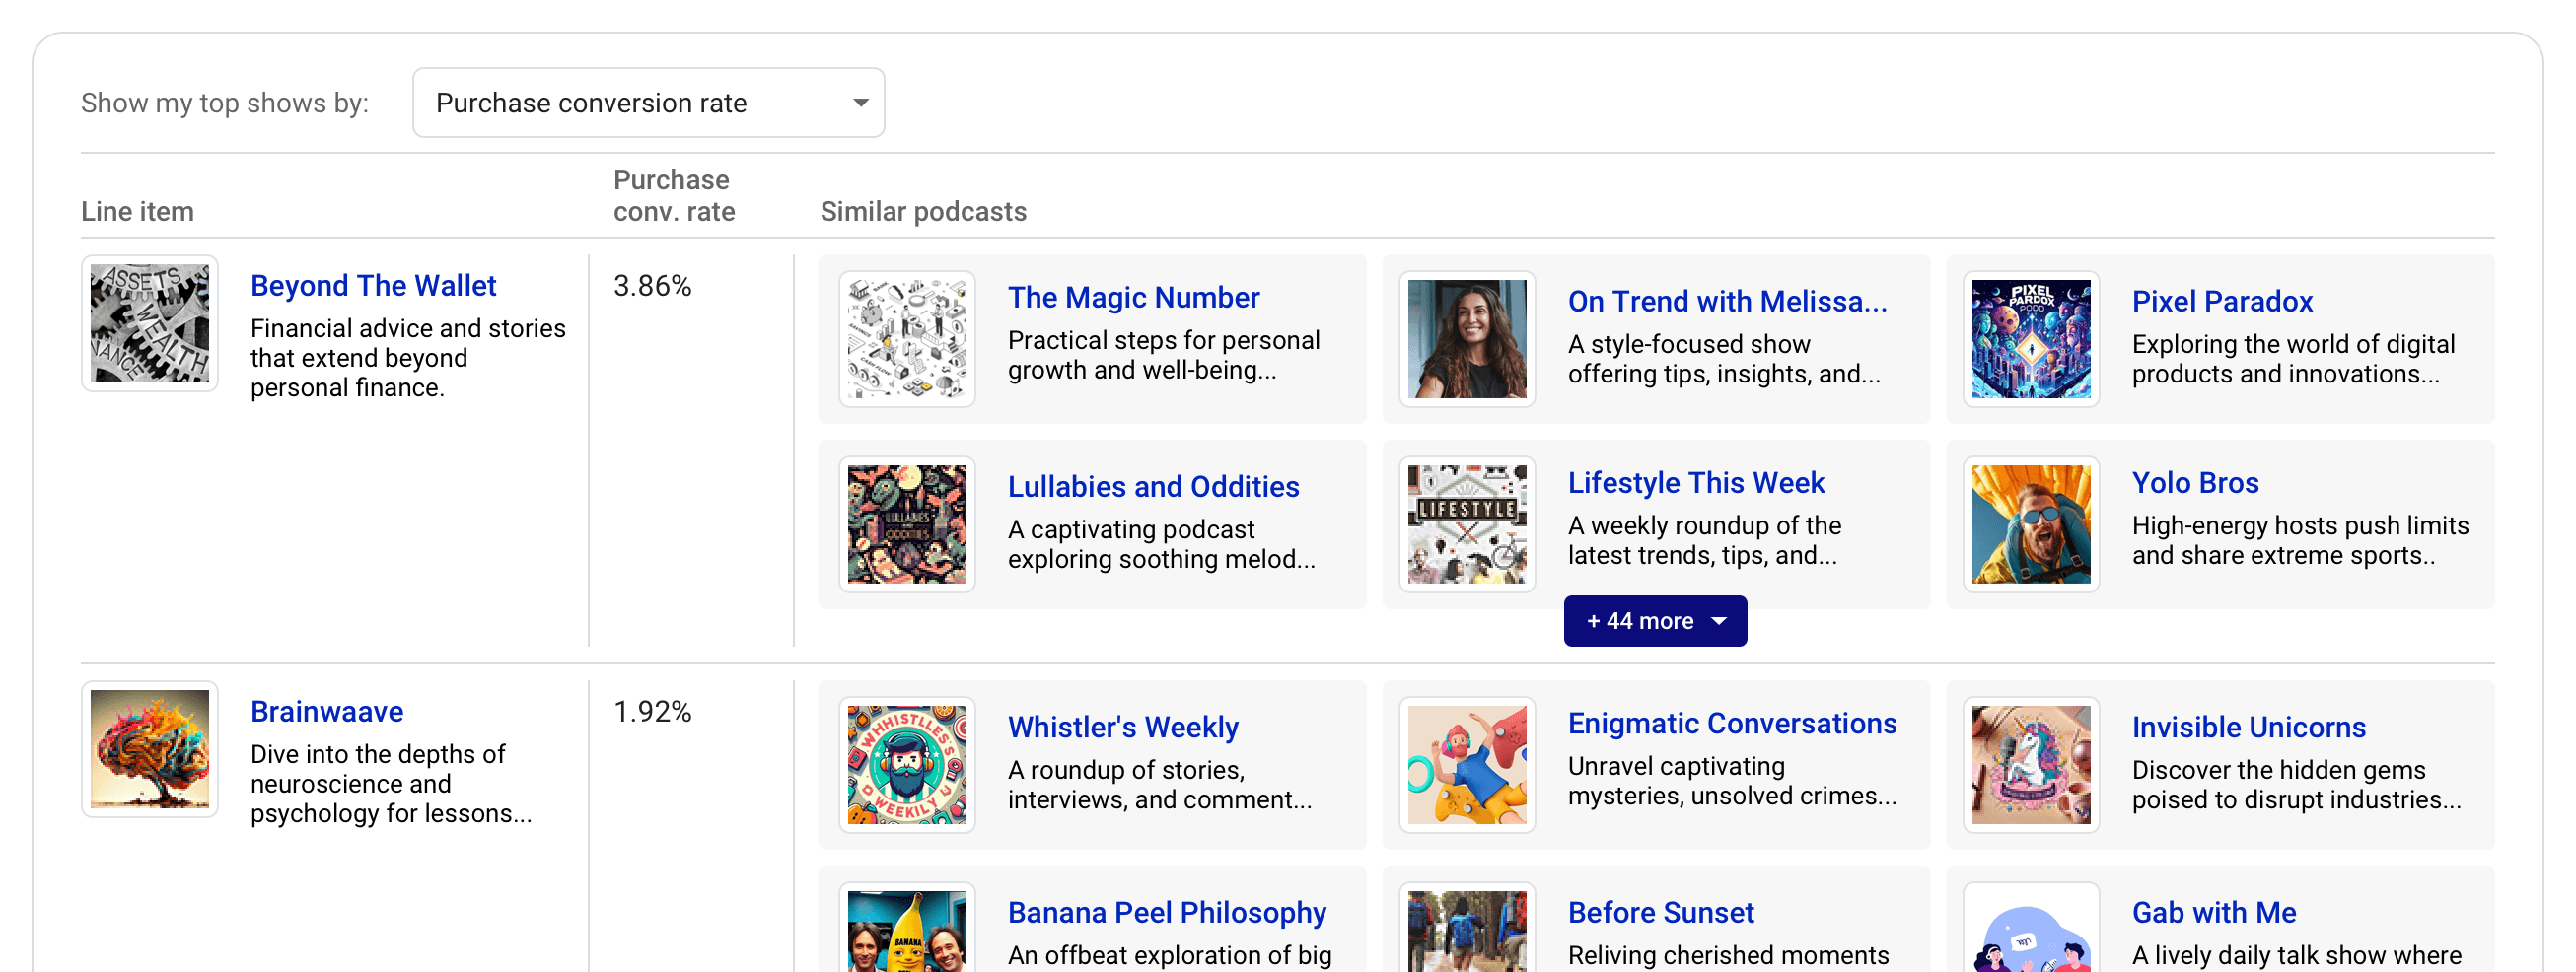Click Enigmatic Conversations mysteries description
Screen dimensions: 2576x972
tap(1732, 781)
